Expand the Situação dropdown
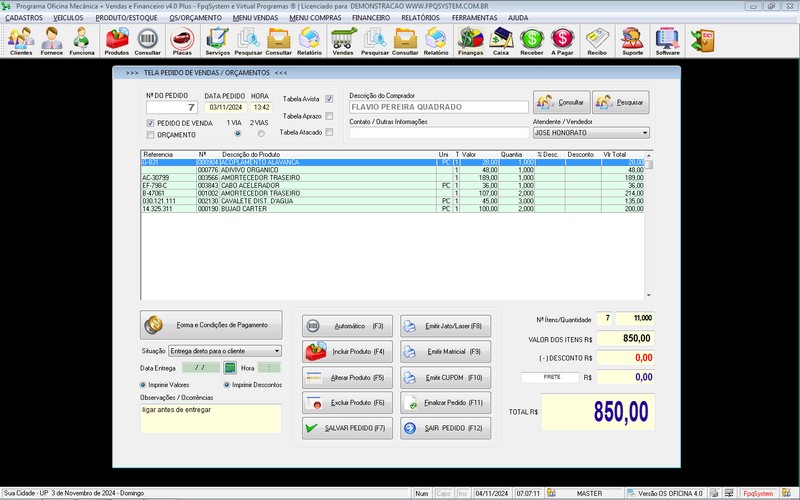Screen dimensions: 800x500 (276, 351)
